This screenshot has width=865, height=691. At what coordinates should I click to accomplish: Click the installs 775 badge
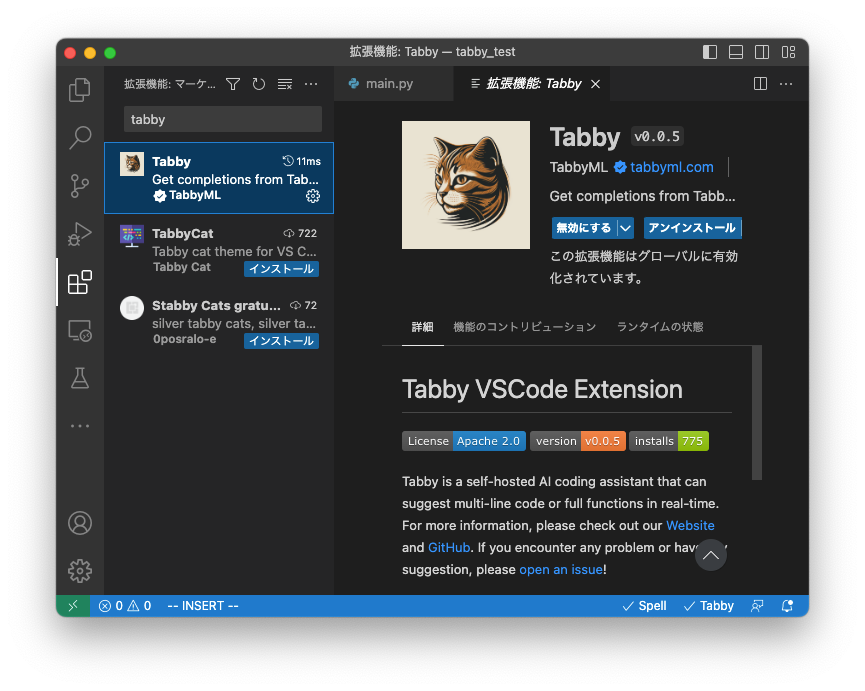(669, 441)
